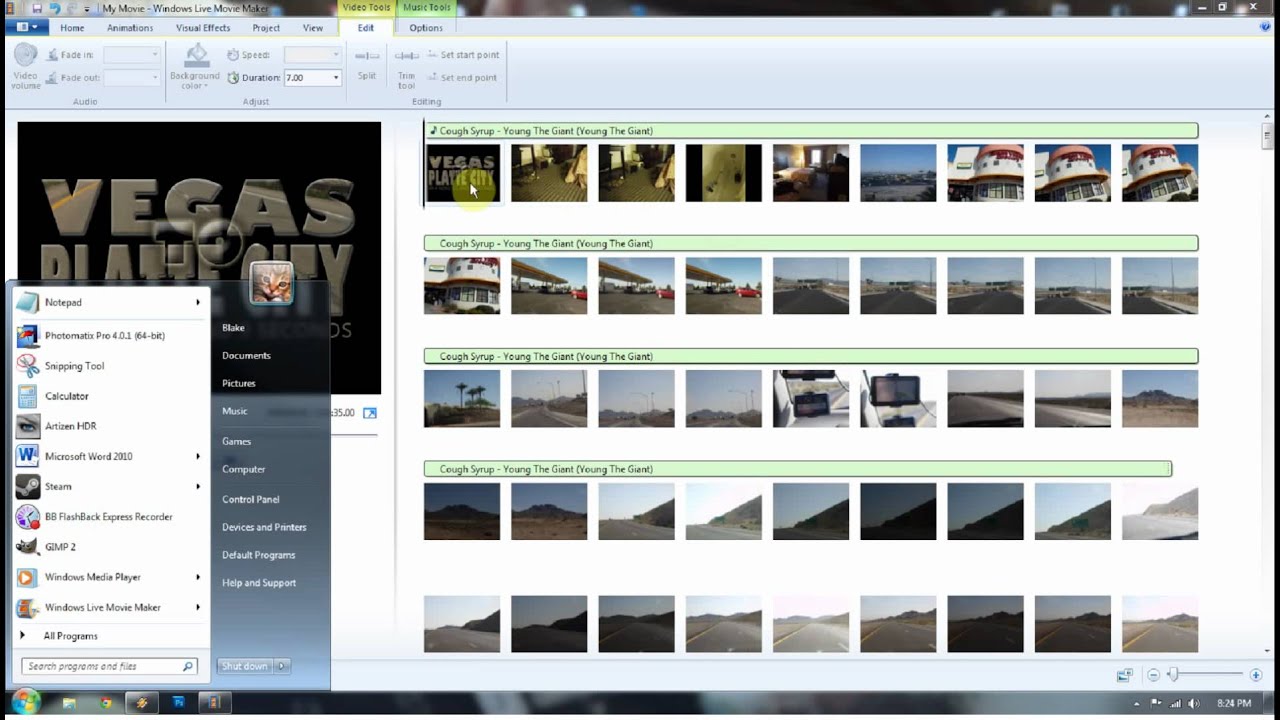Switch to the Home tab

[x=72, y=28]
